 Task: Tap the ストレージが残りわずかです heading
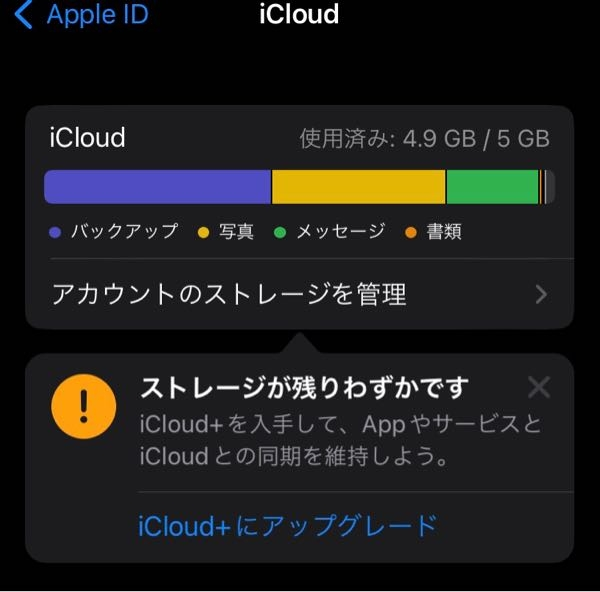(305, 387)
